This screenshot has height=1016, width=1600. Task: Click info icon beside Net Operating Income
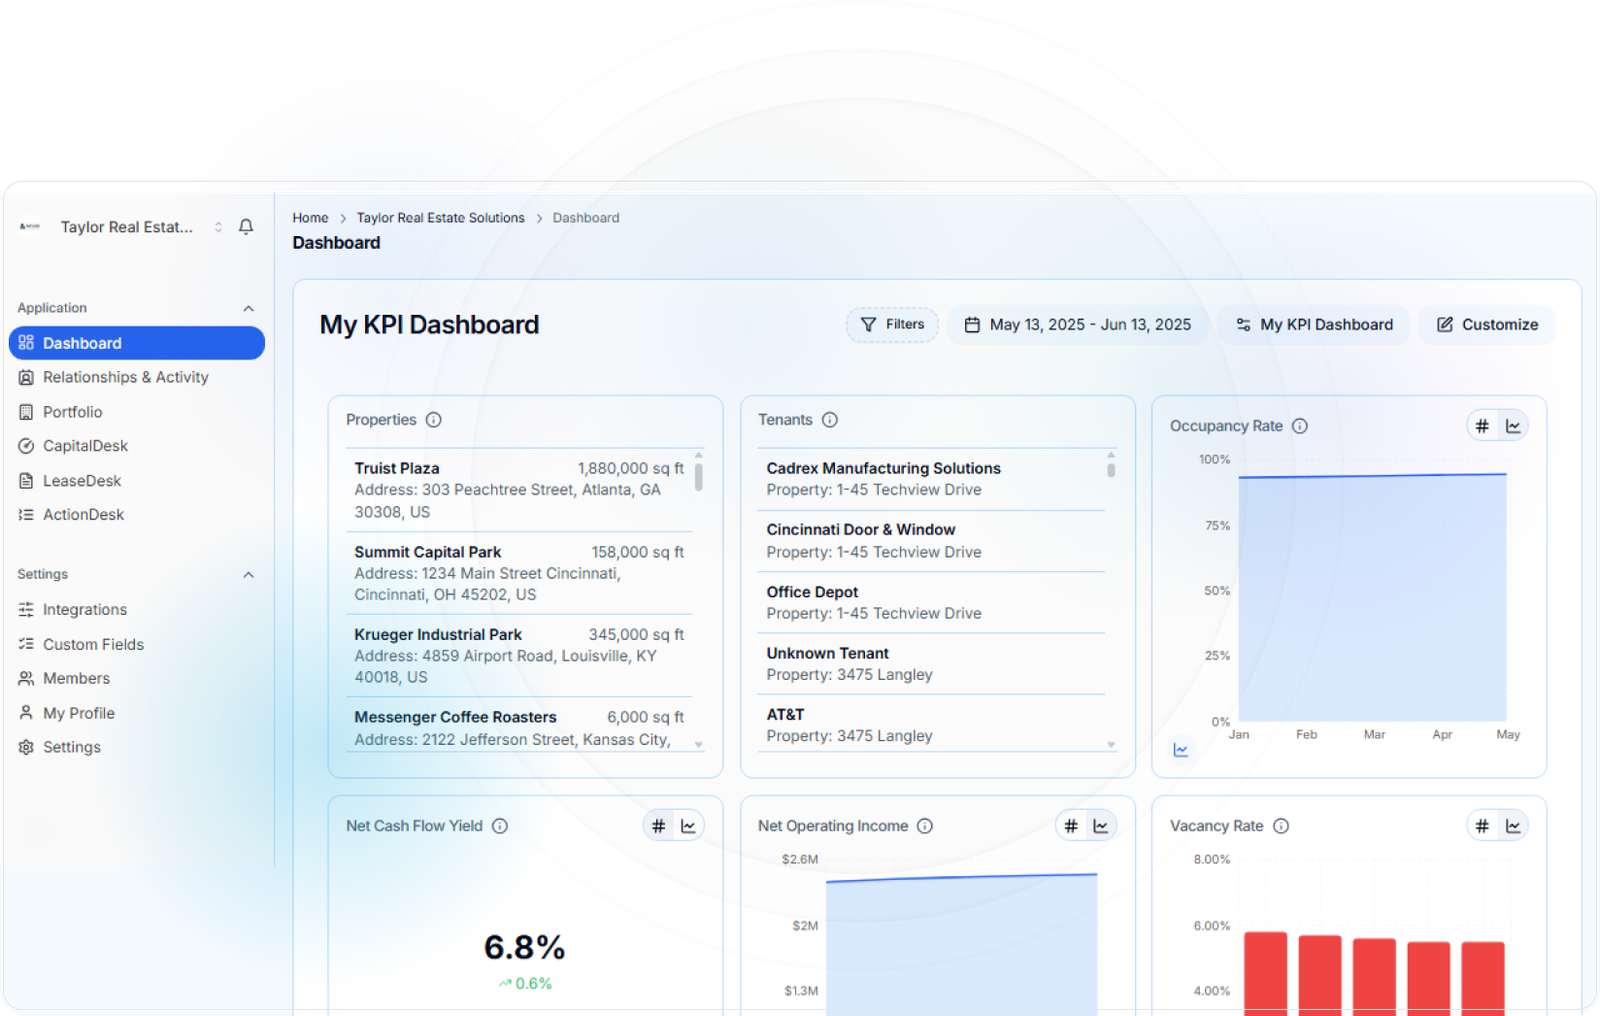pyautogui.click(x=925, y=826)
